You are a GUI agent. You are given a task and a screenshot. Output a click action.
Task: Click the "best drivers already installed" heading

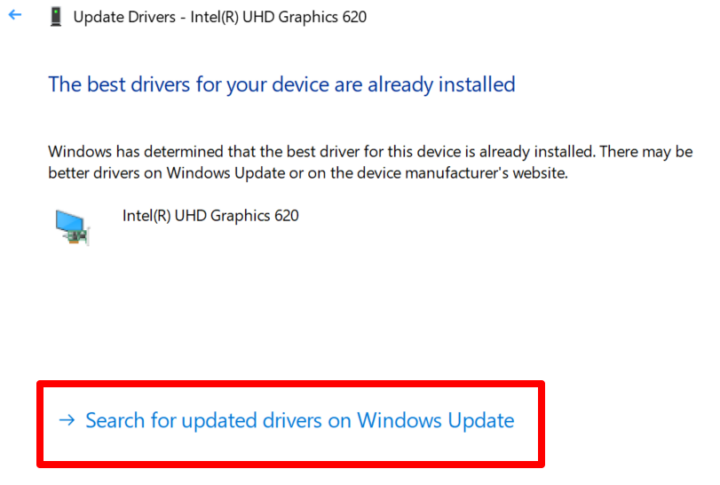[x=281, y=84]
